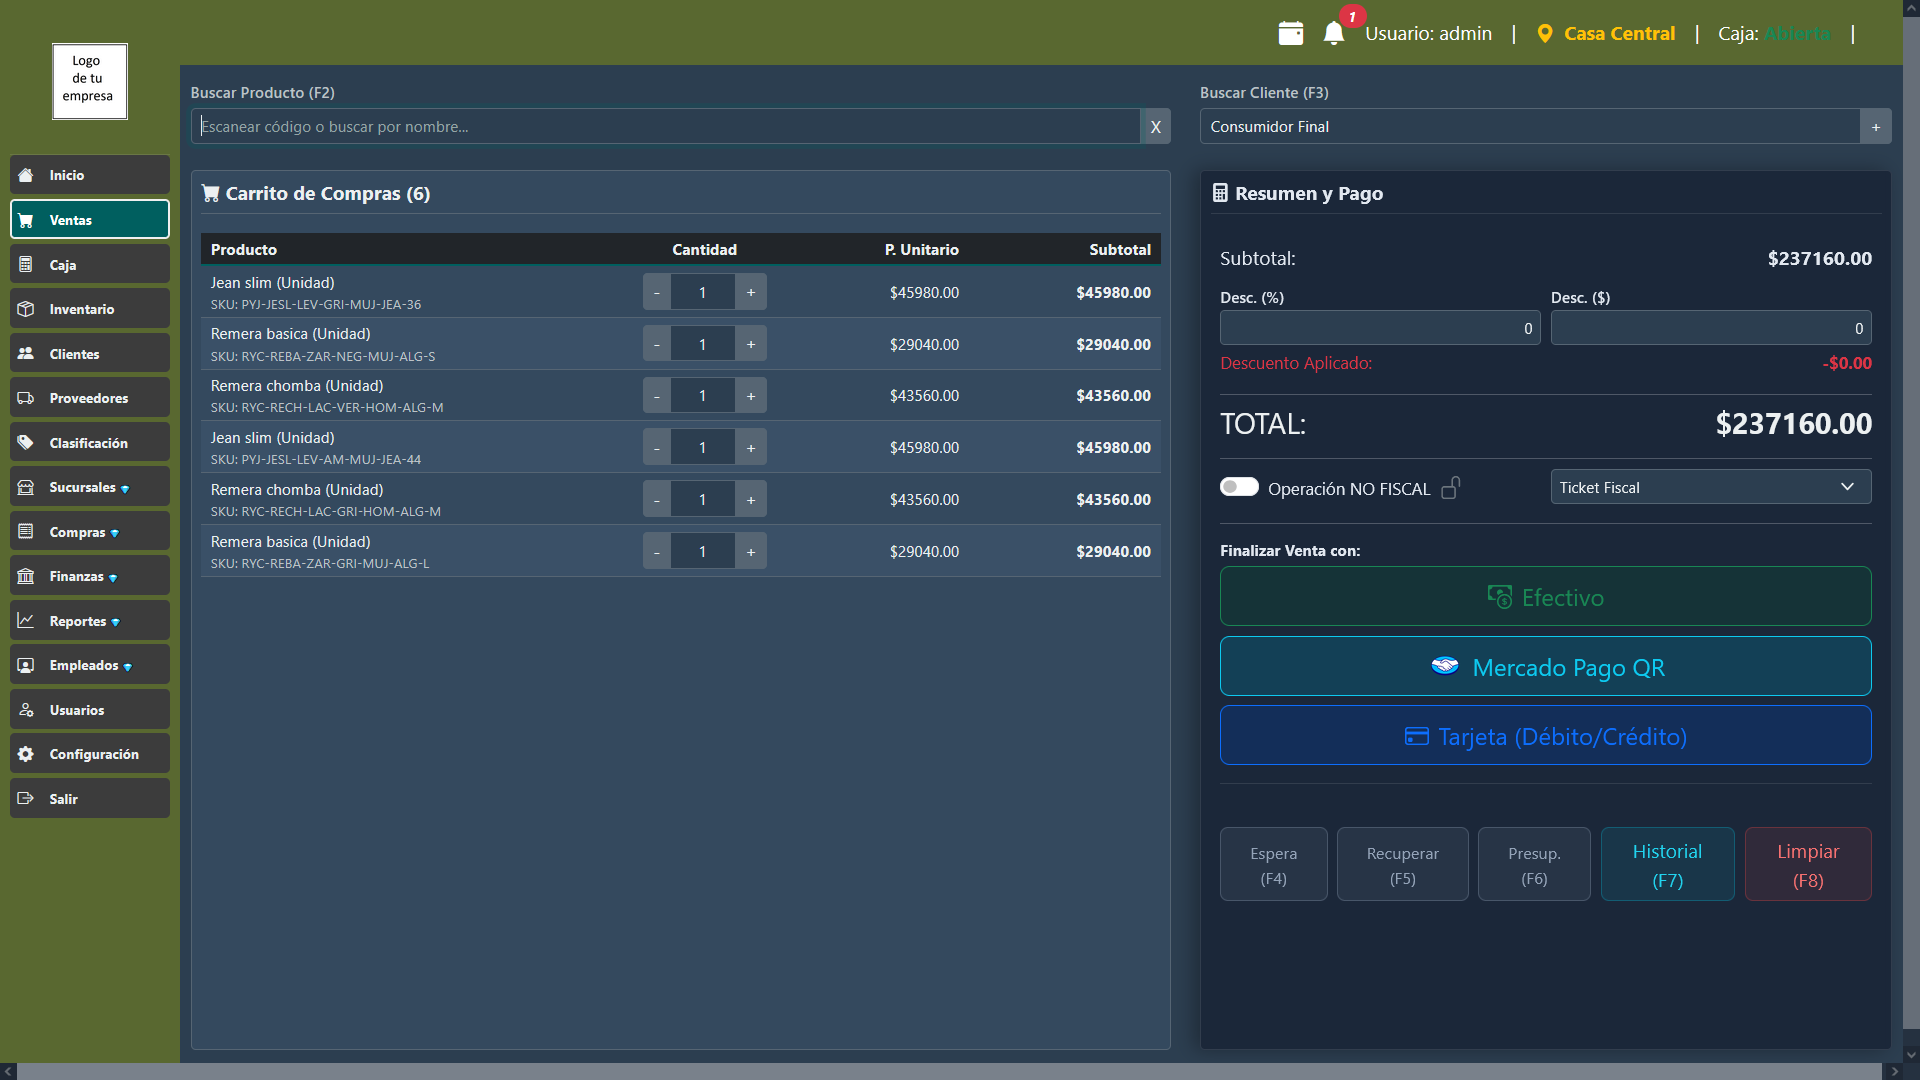Pay with Efectivo button

(1545, 597)
